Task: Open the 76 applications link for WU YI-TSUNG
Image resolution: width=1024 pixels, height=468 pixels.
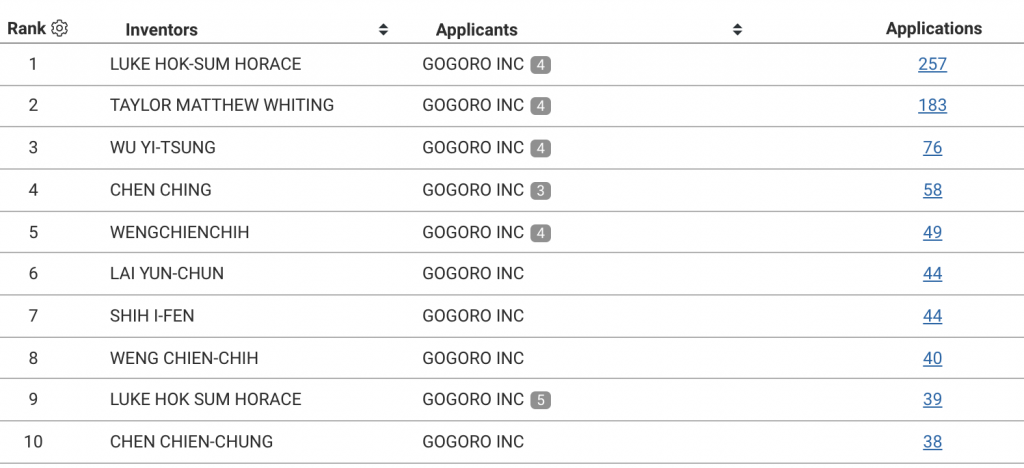Action: [933, 148]
